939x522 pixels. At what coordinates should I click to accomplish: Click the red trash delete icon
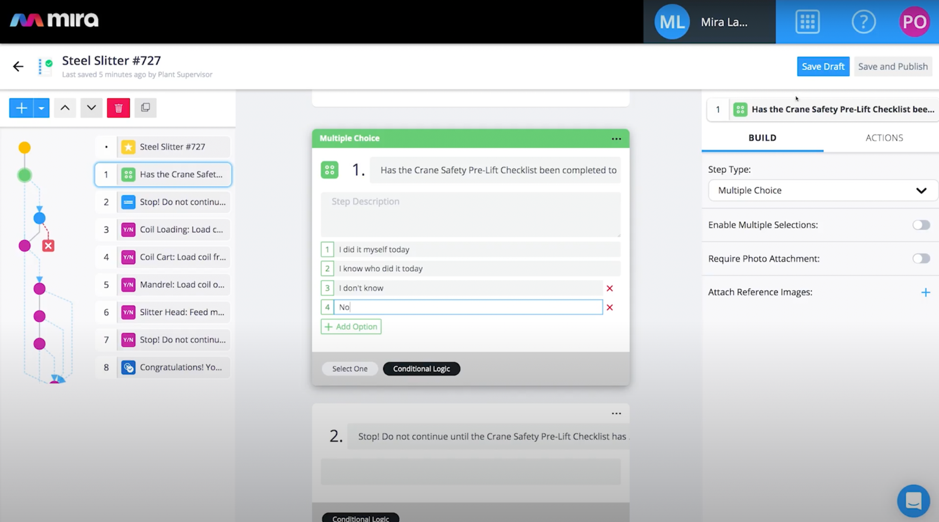(119, 108)
